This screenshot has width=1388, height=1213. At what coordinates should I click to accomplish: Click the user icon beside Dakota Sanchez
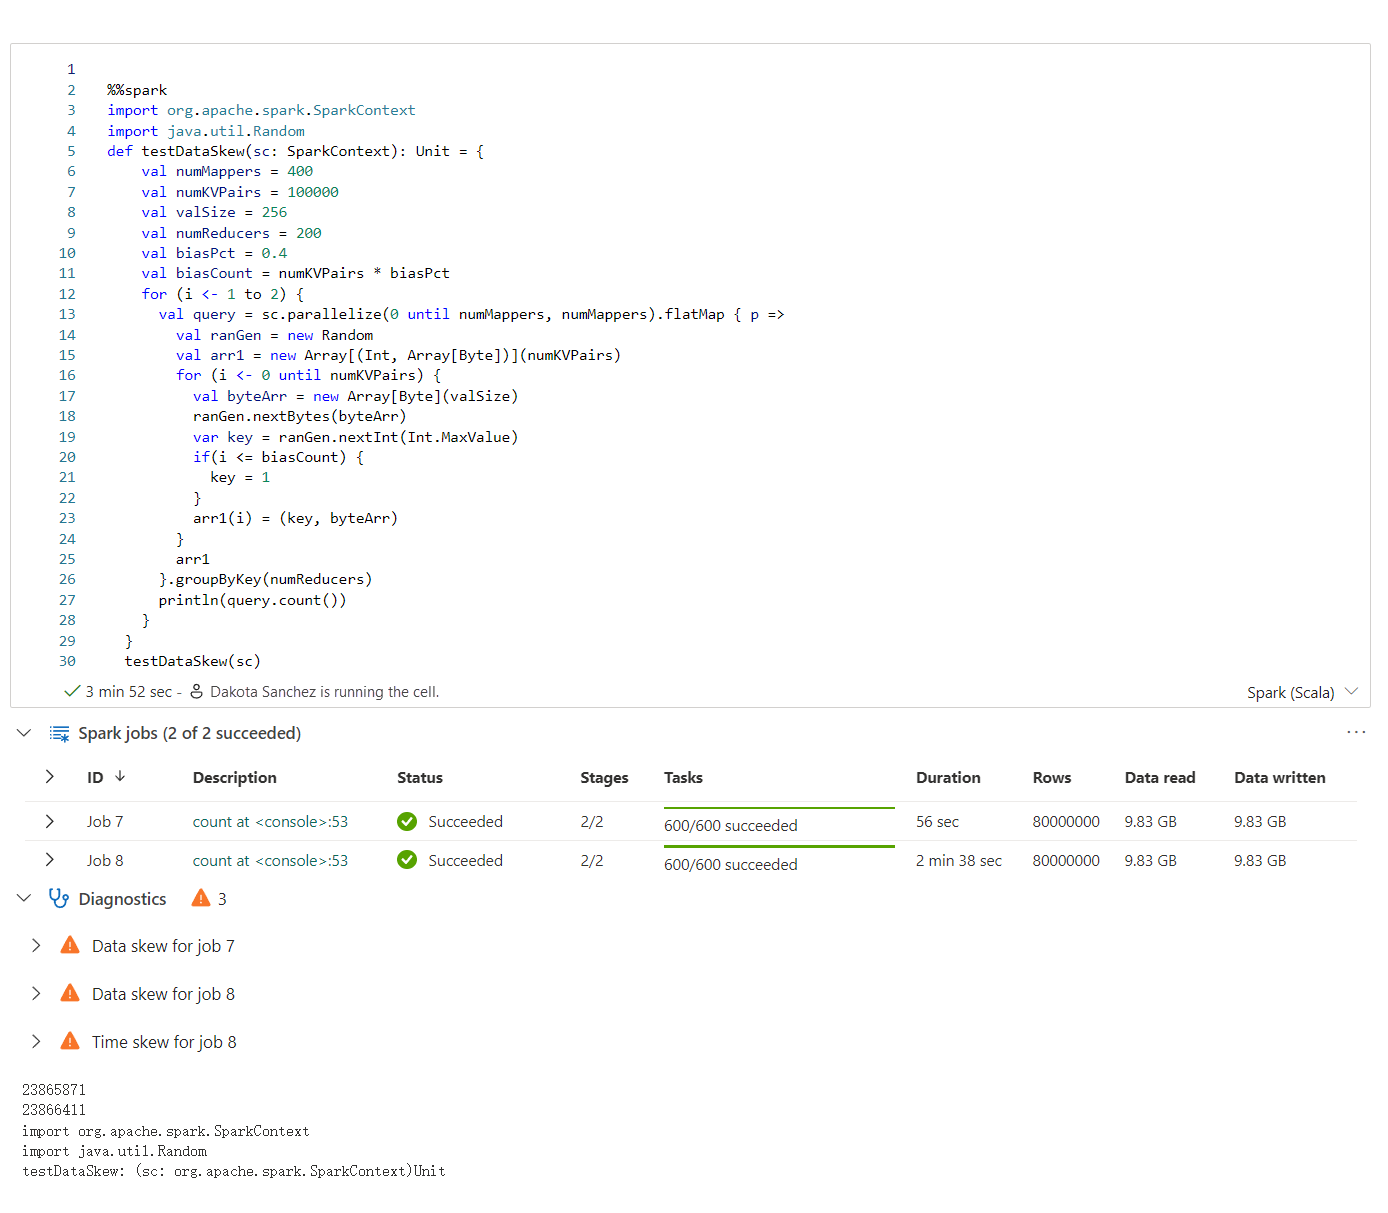coord(197,691)
